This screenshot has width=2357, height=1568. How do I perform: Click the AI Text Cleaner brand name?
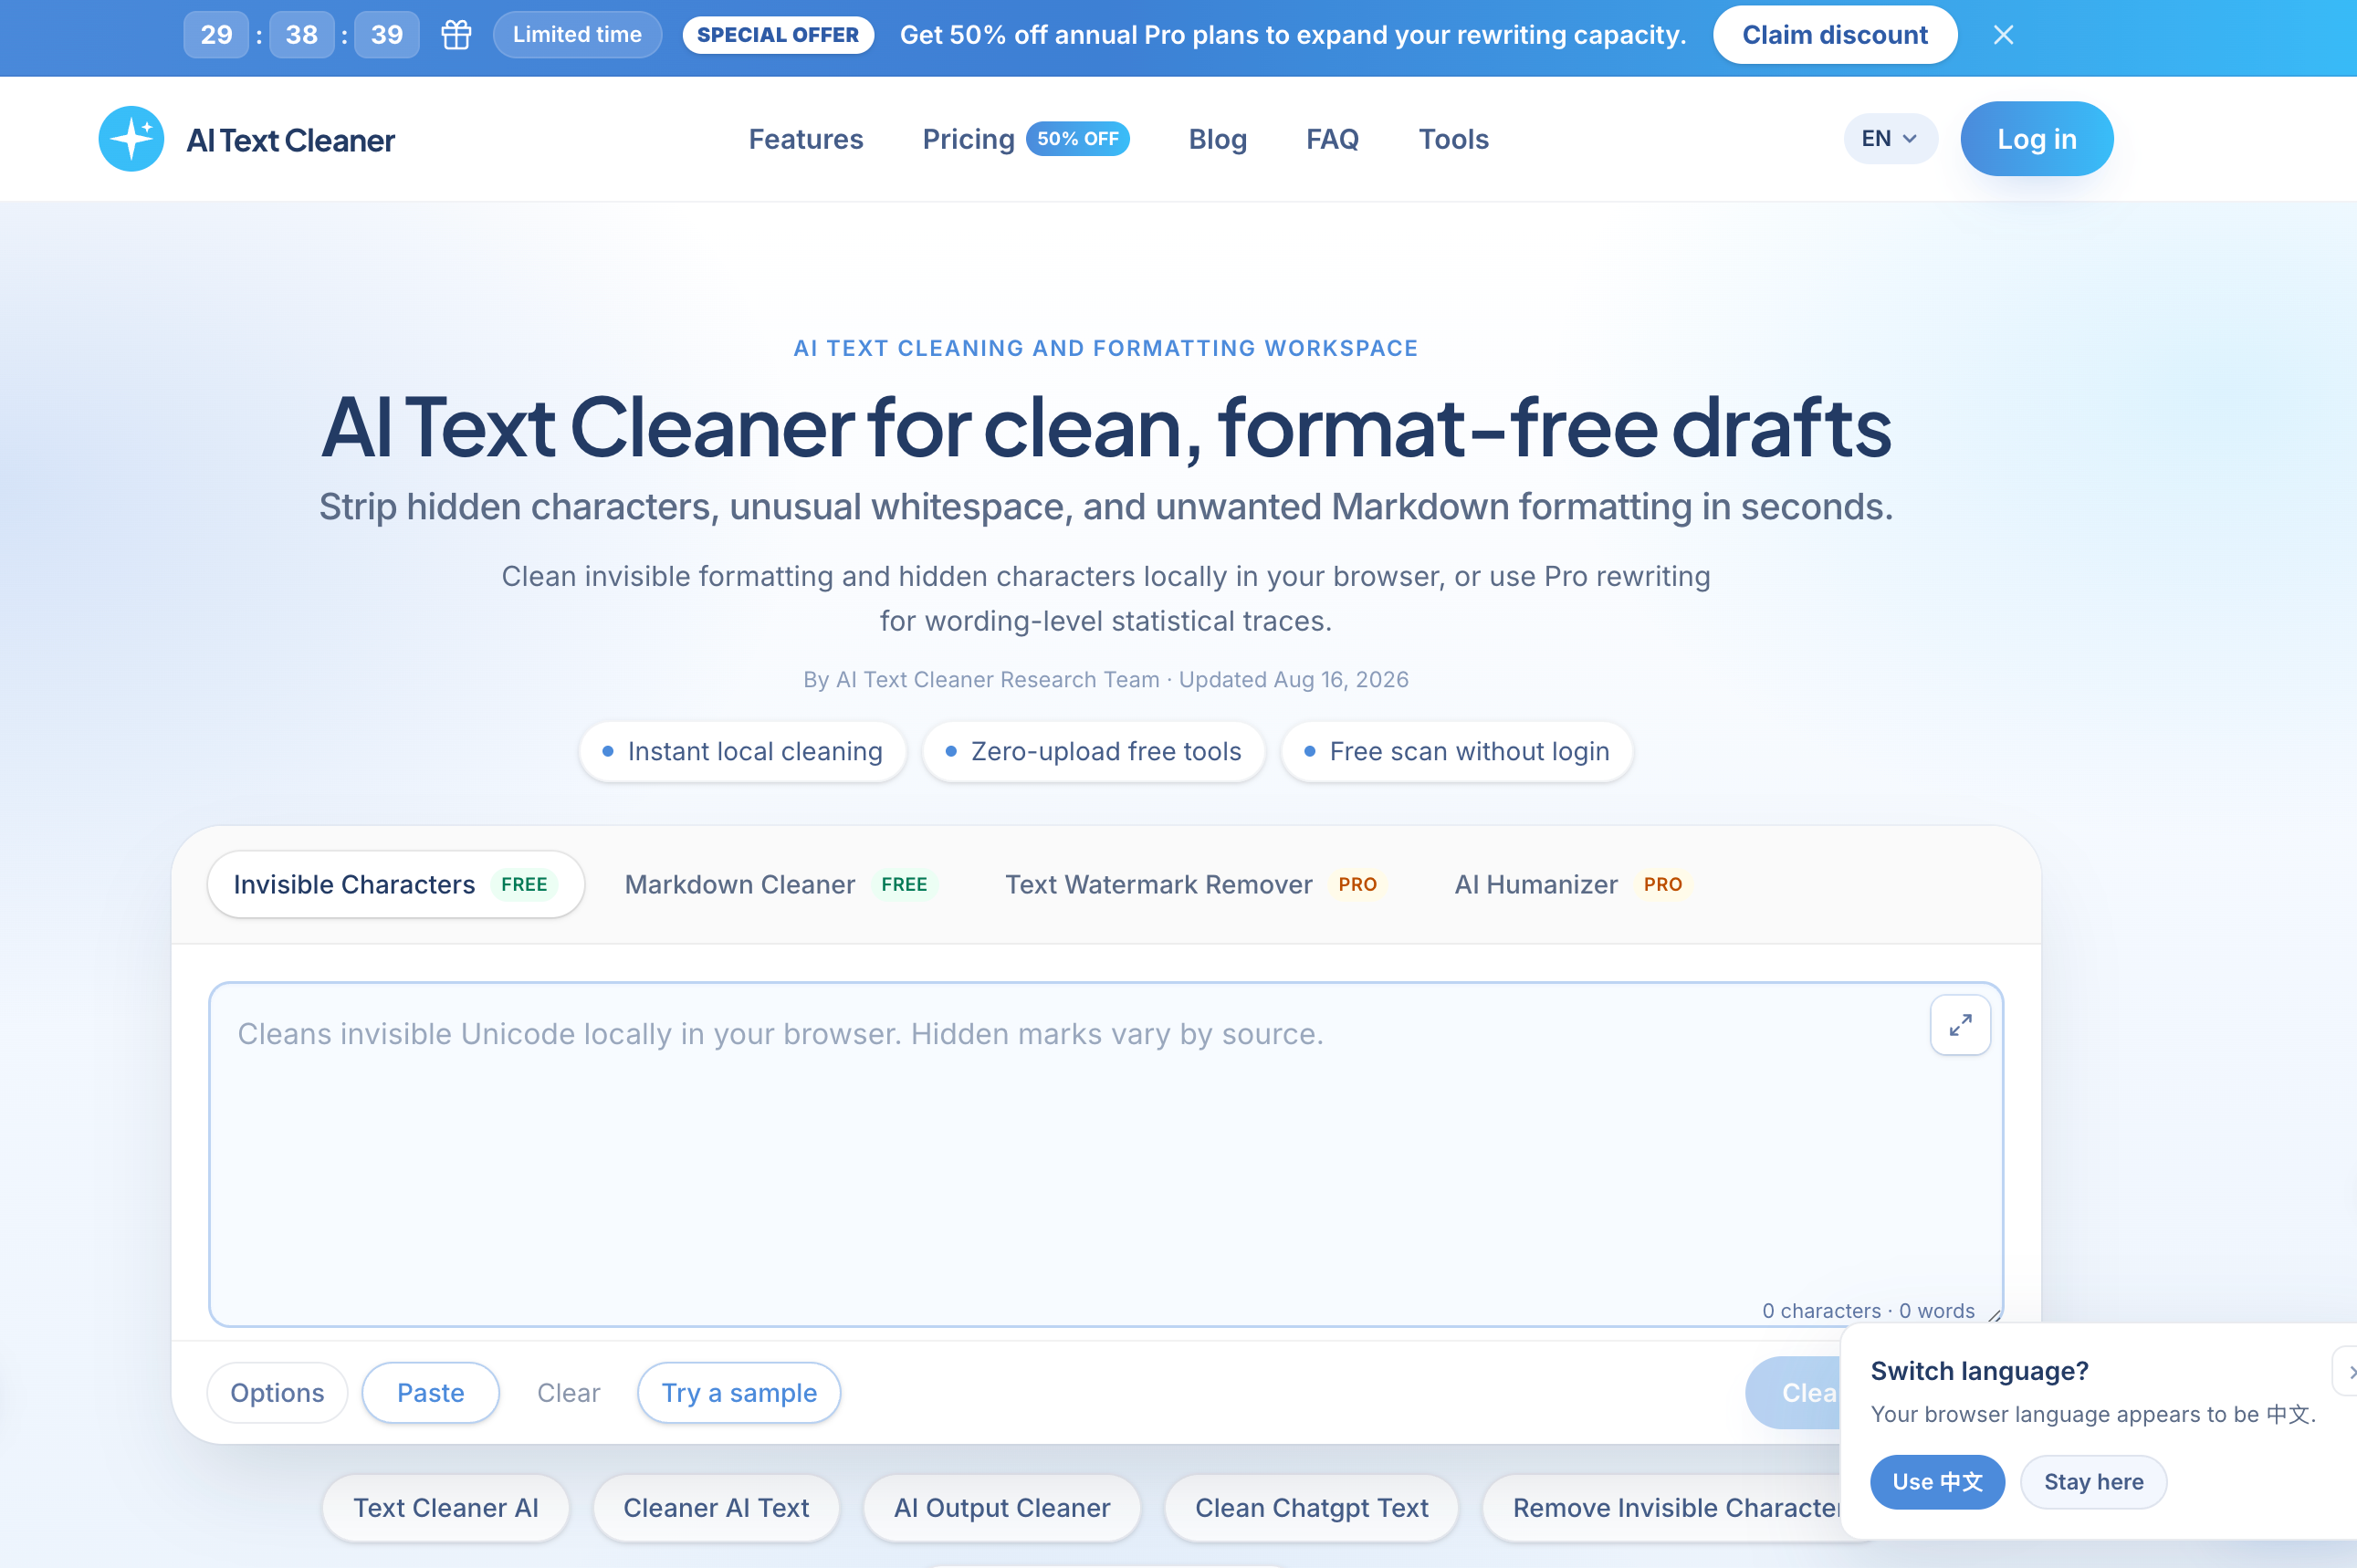tap(290, 140)
